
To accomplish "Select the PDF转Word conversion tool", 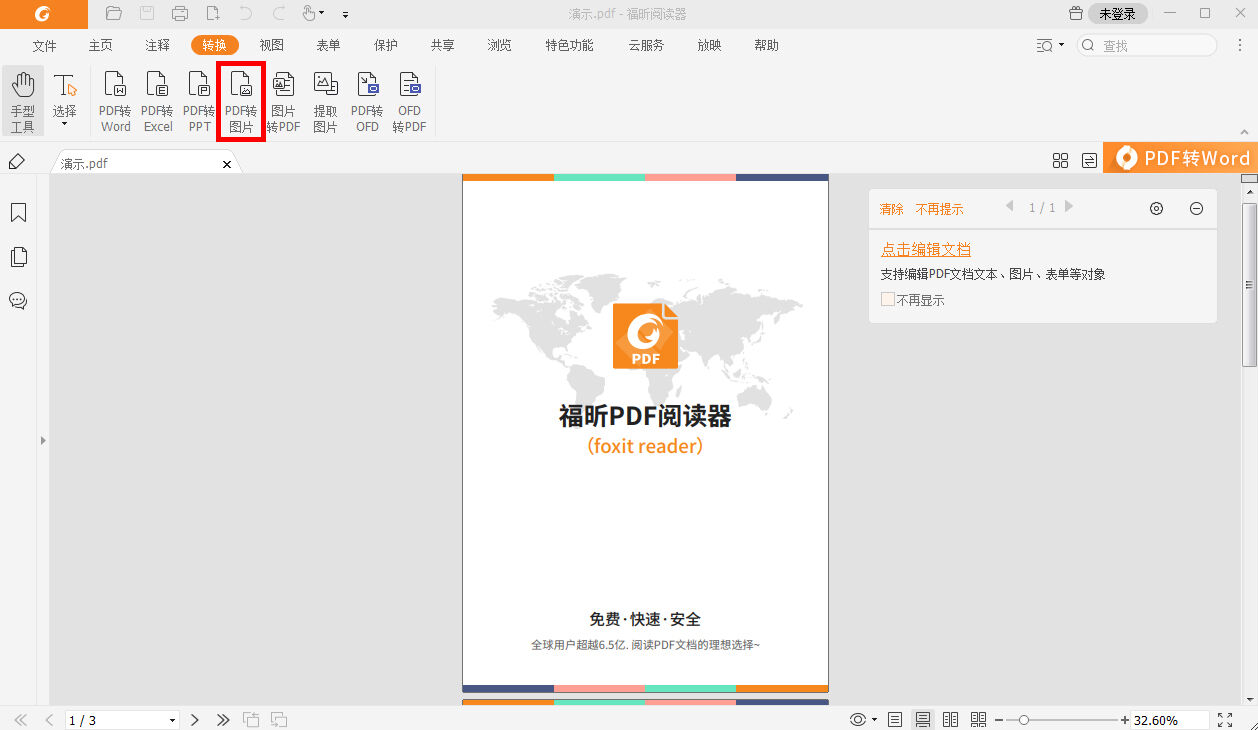I will pyautogui.click(x=115, y=100).
